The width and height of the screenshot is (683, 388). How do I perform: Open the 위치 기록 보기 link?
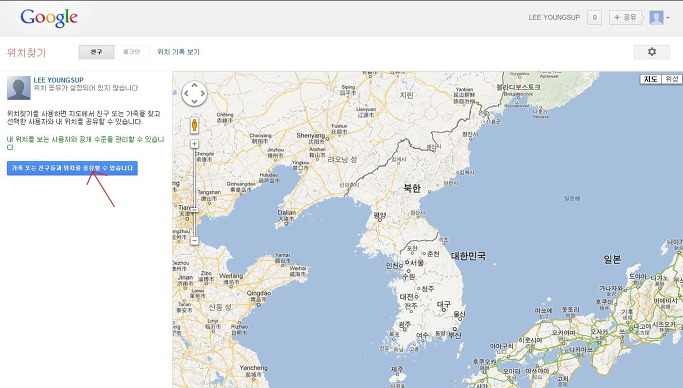(178, 52)
